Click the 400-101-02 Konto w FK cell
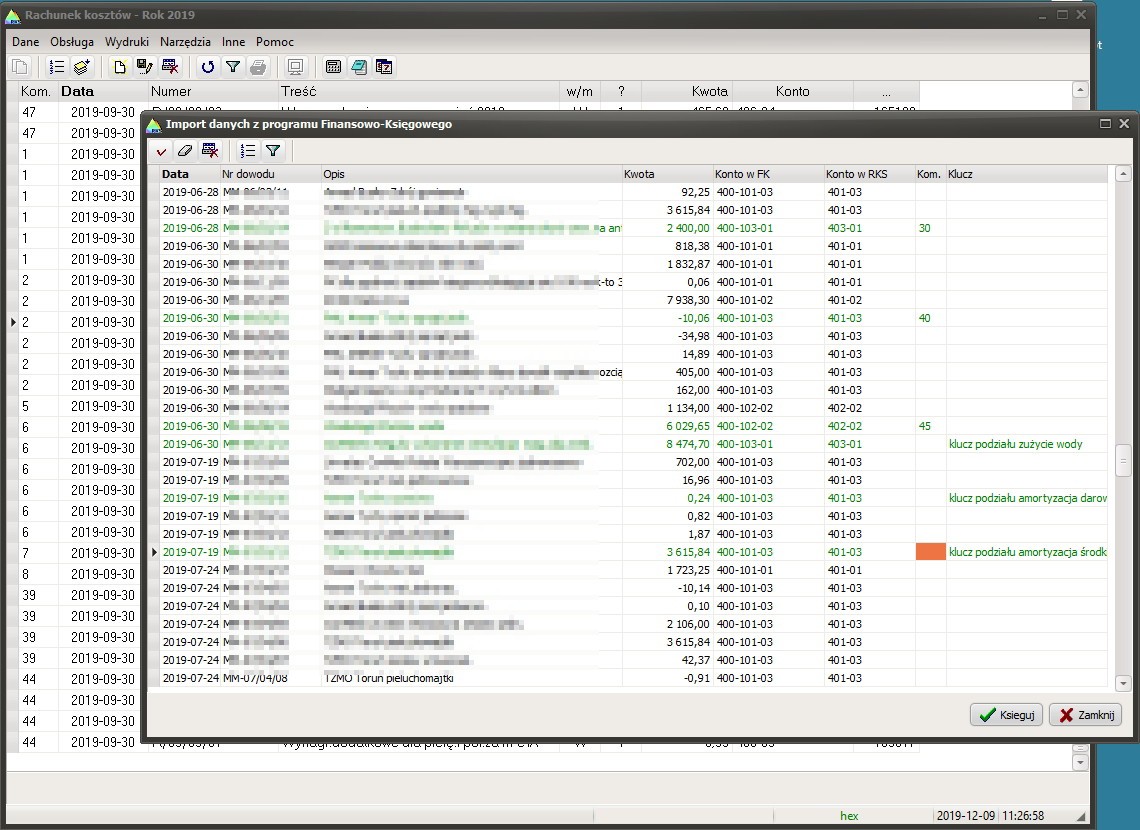The image size is (1140, 830). 768,300
